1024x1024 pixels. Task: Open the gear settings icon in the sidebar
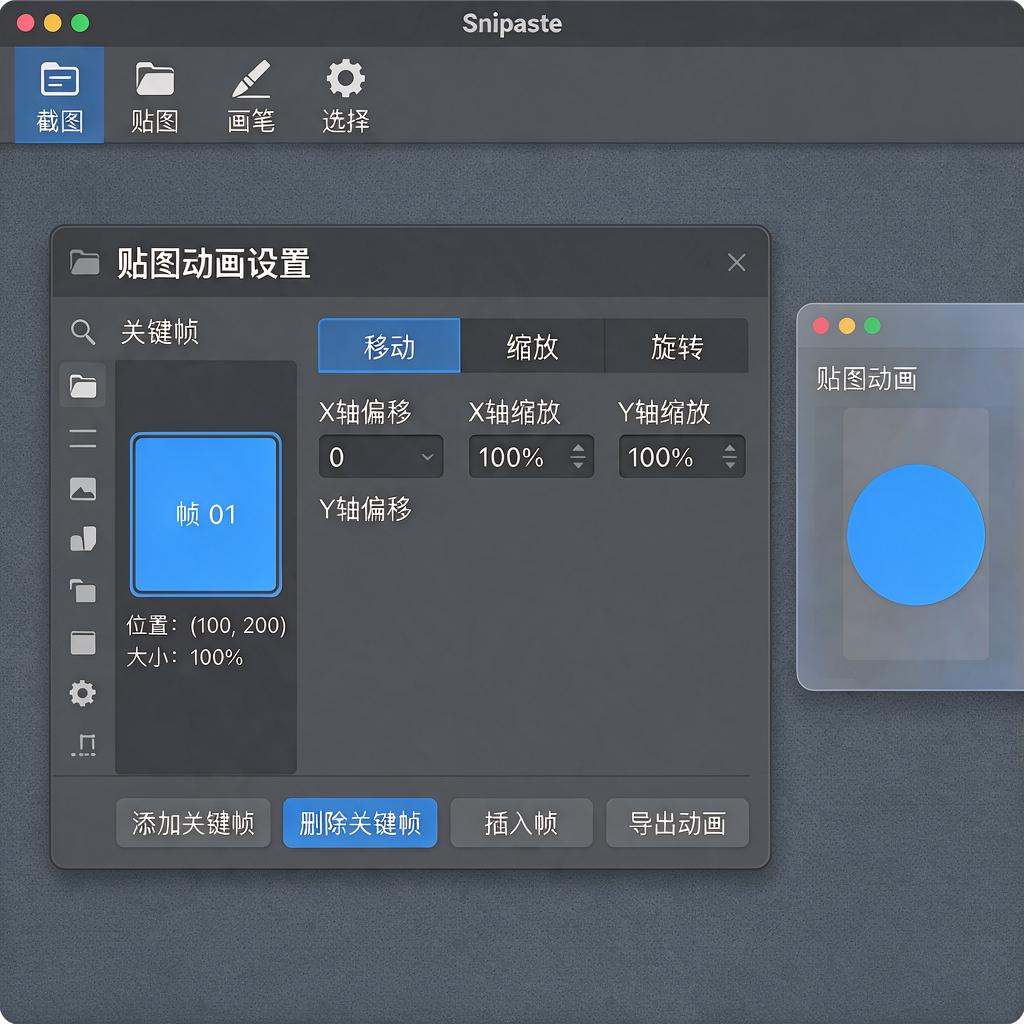[83, 693]
